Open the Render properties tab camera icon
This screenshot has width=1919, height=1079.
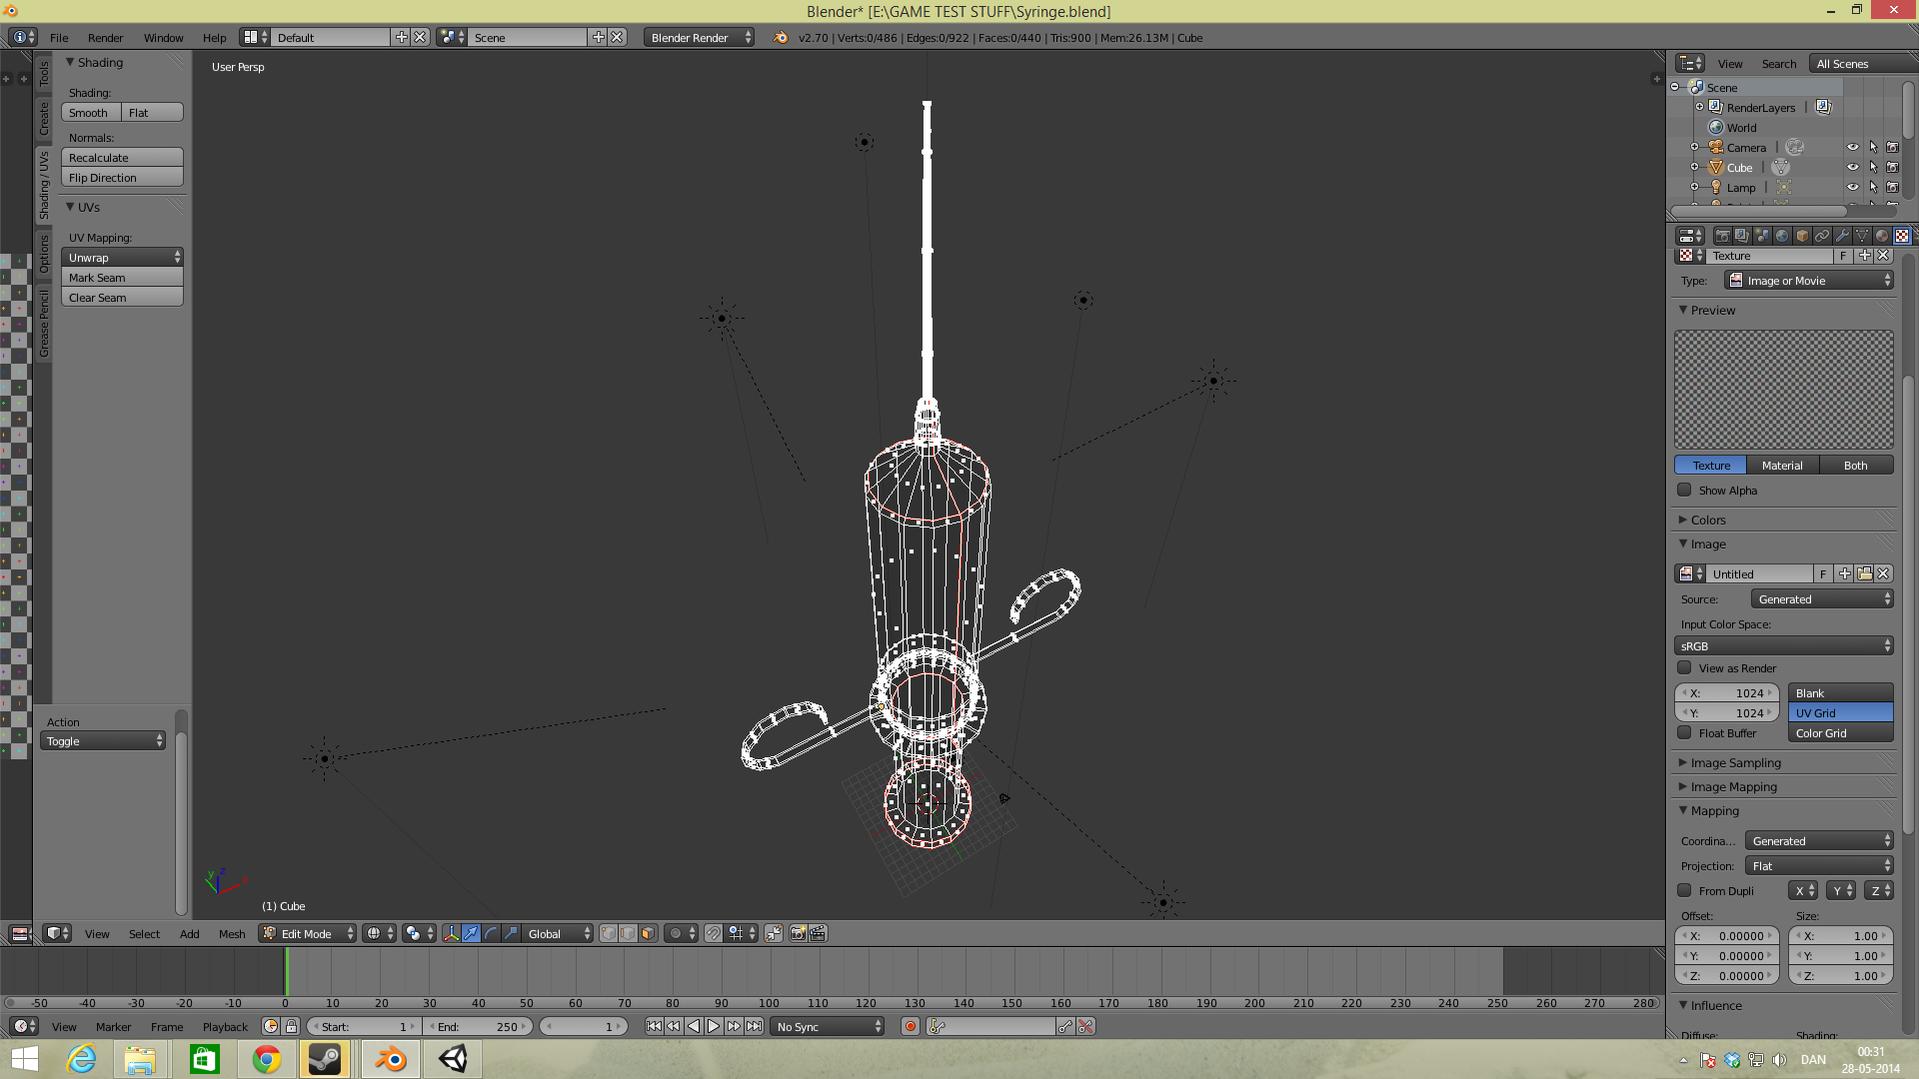coord(1722,236)
